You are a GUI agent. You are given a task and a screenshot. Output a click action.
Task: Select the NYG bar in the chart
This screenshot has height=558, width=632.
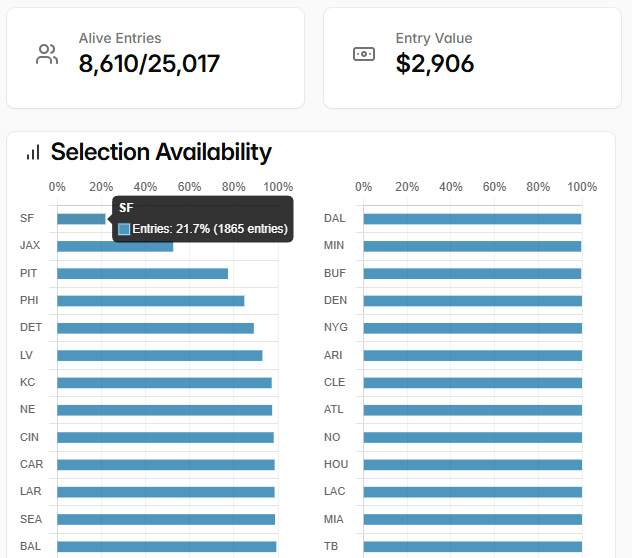click(473, 328)
